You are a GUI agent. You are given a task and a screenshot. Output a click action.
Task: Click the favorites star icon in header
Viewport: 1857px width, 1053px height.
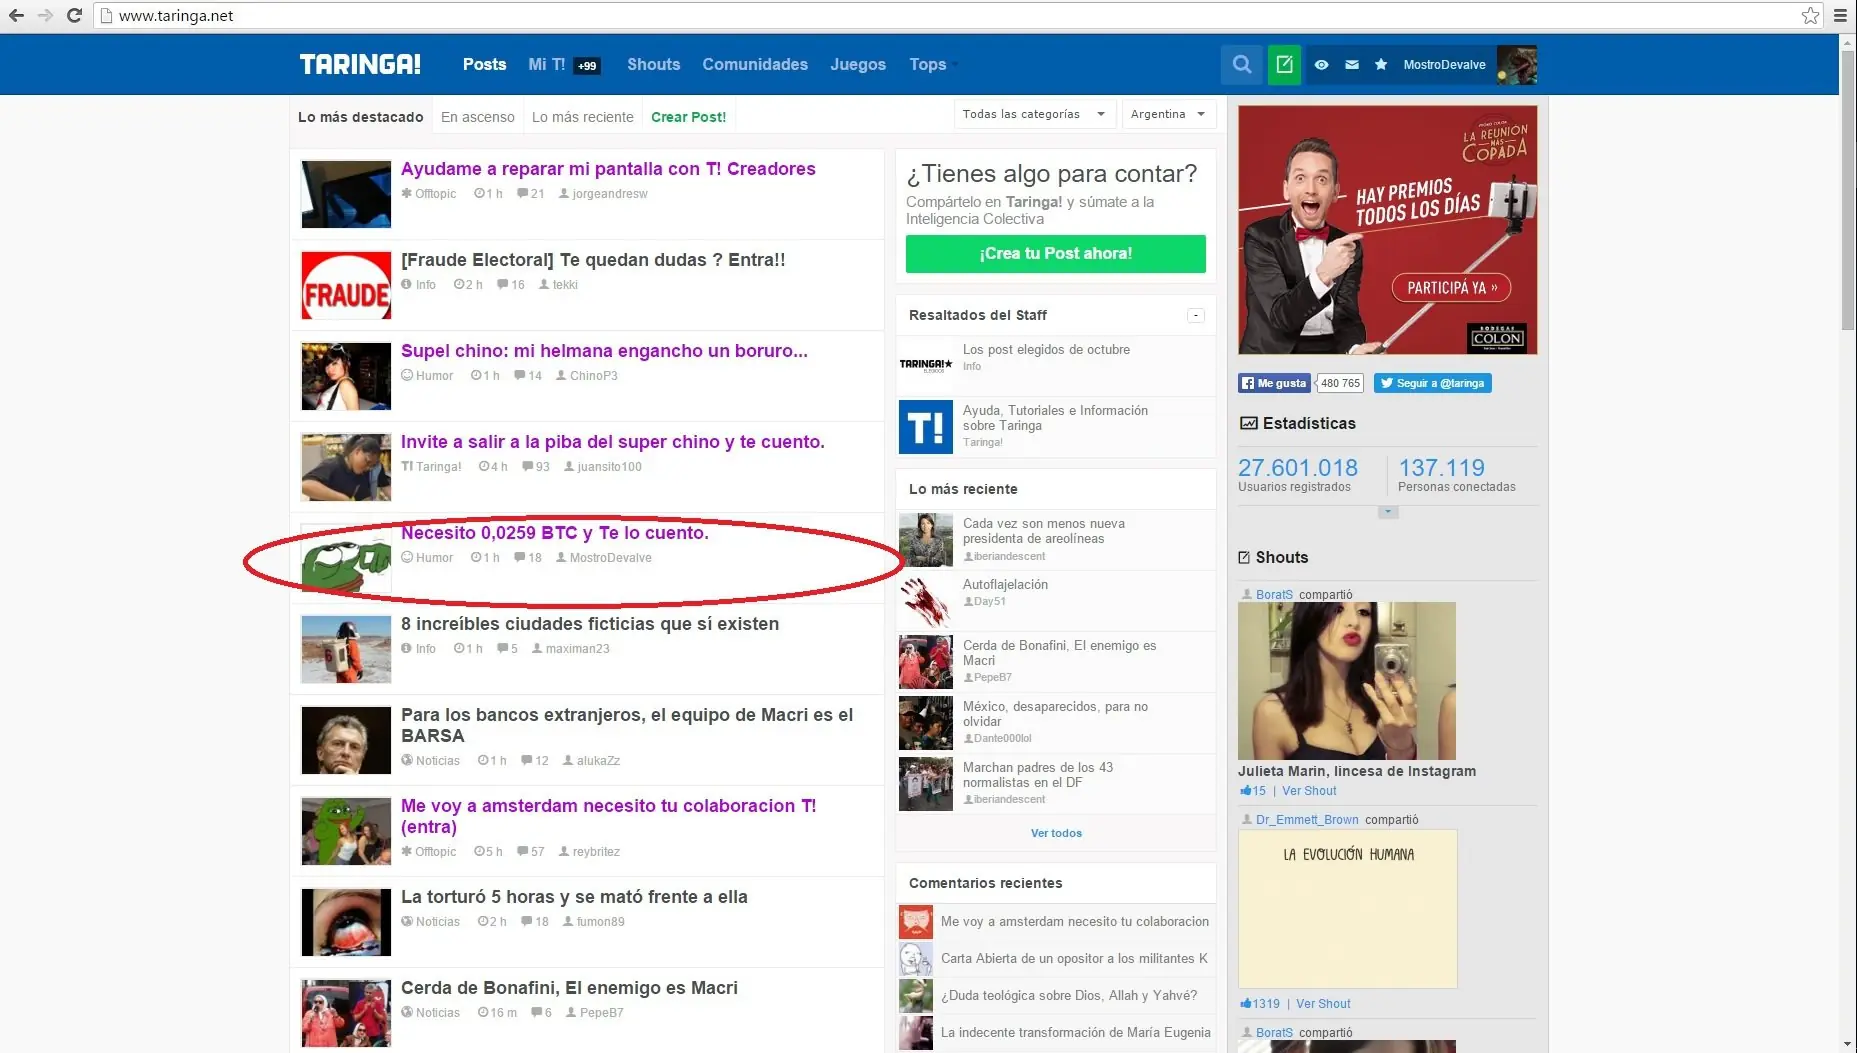pos(1381,65)
